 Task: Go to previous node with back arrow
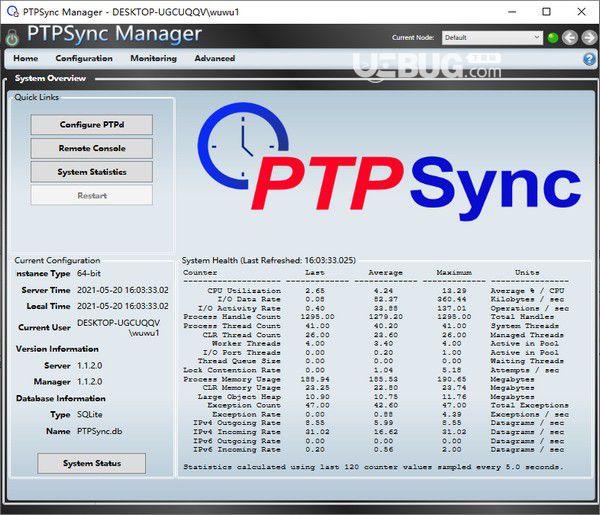pos(570,37)
